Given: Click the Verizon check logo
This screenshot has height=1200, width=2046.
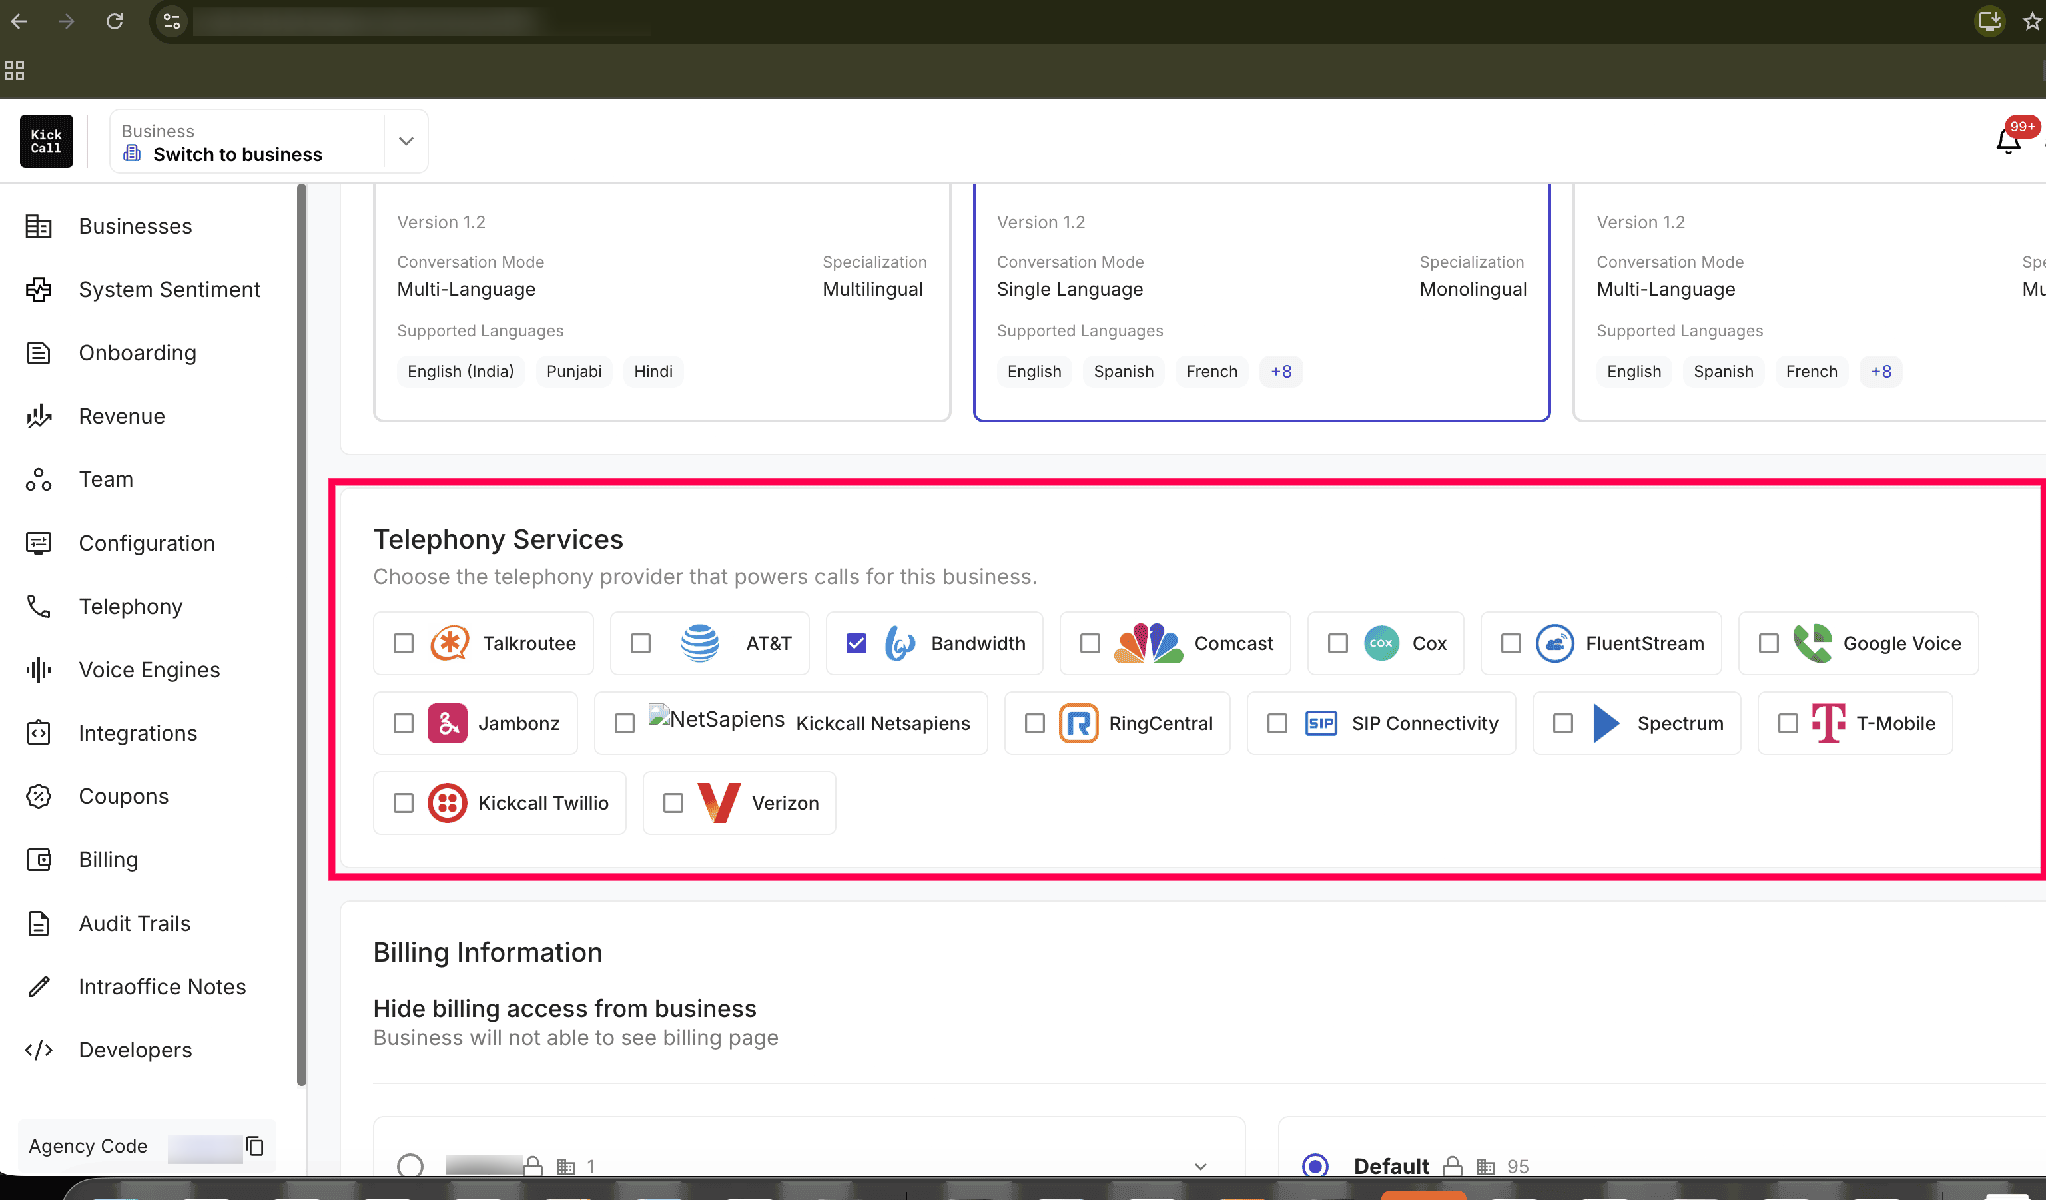Looking at the screenshot, I should (719, 803).
